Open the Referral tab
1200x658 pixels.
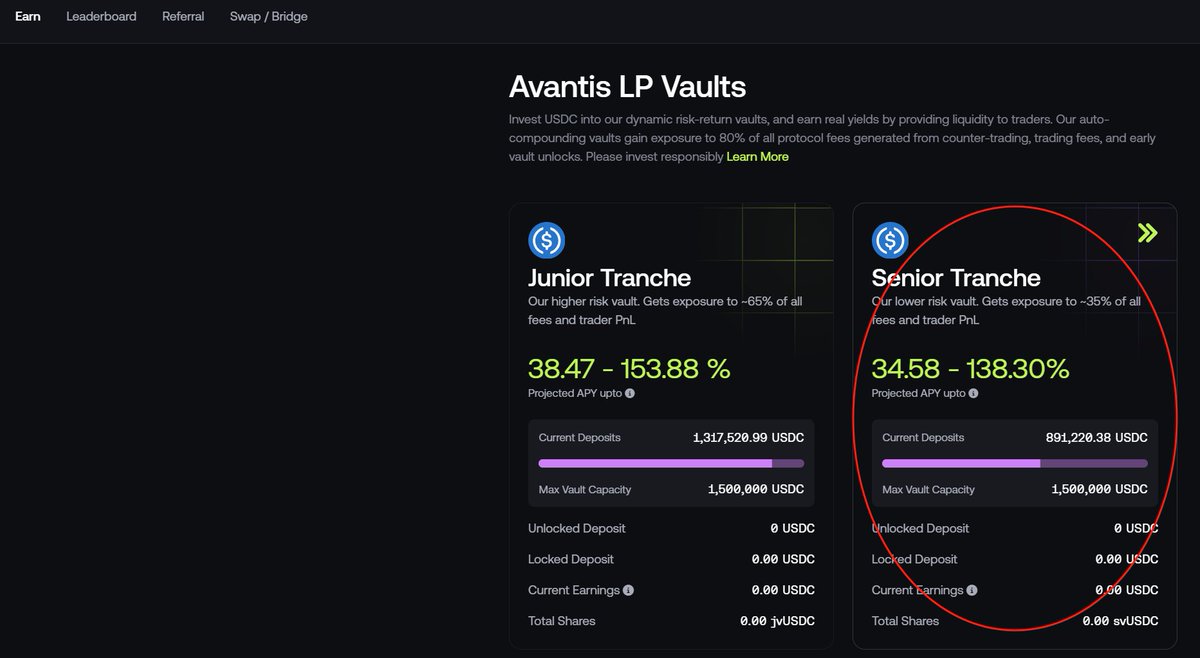(x=183, y=16)
